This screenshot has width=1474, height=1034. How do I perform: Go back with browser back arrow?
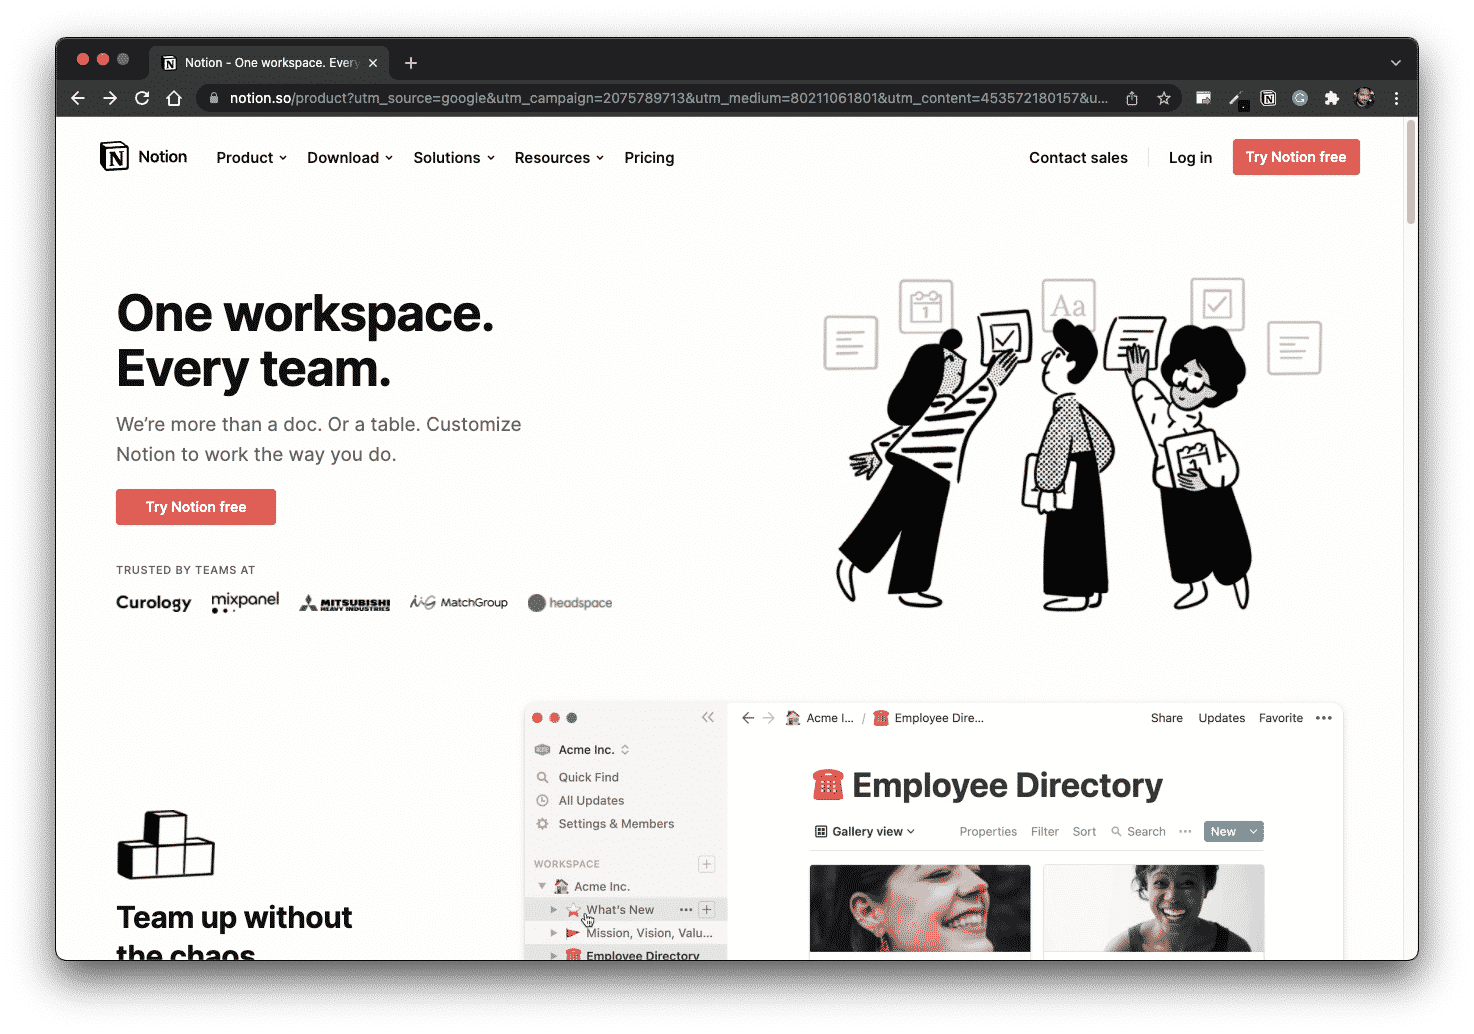[78, 98]
